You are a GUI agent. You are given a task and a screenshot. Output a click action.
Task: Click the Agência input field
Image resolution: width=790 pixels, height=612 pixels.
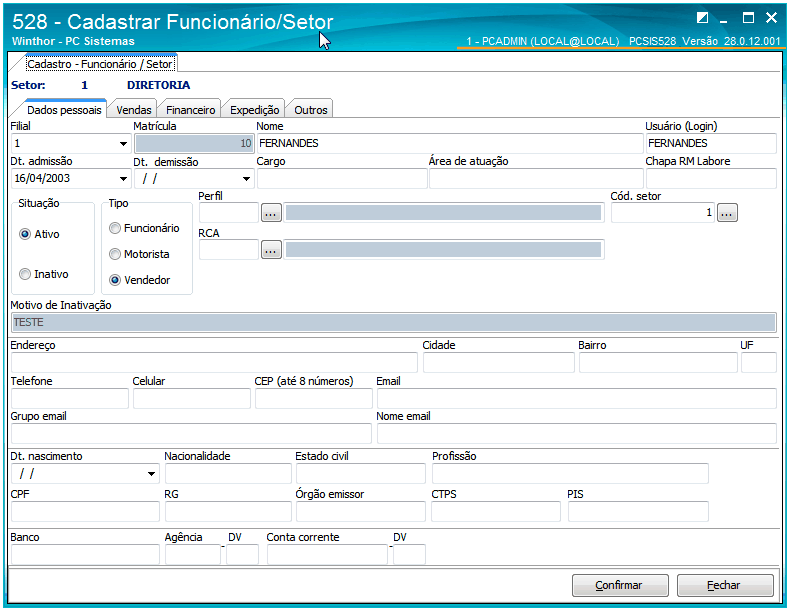[x=193, y=555]
